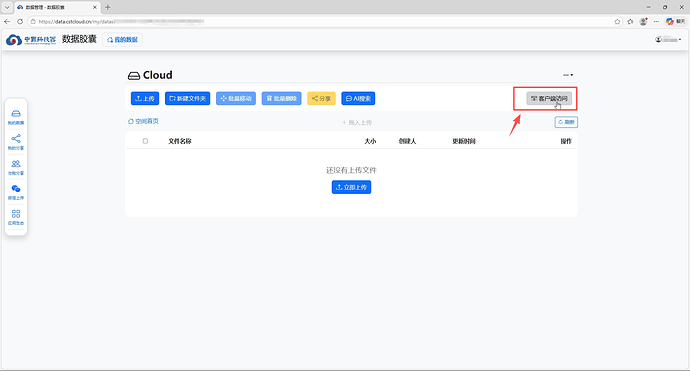Click the 我的数据 tab in header

[122, 40]
